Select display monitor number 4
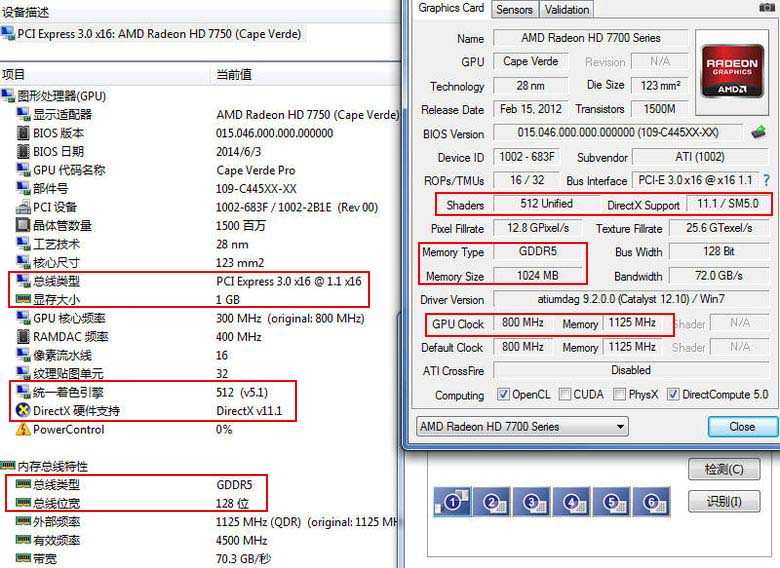Image resolution: width=780 pixels, height=568 pixels. [572, 502]
